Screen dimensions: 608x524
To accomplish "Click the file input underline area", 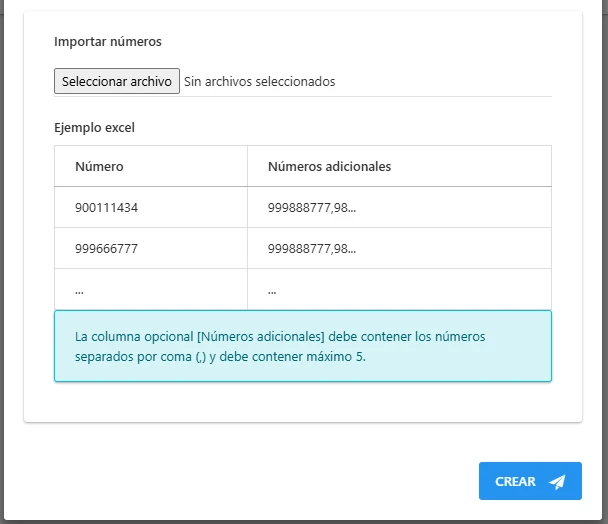I will click(303, 96).
